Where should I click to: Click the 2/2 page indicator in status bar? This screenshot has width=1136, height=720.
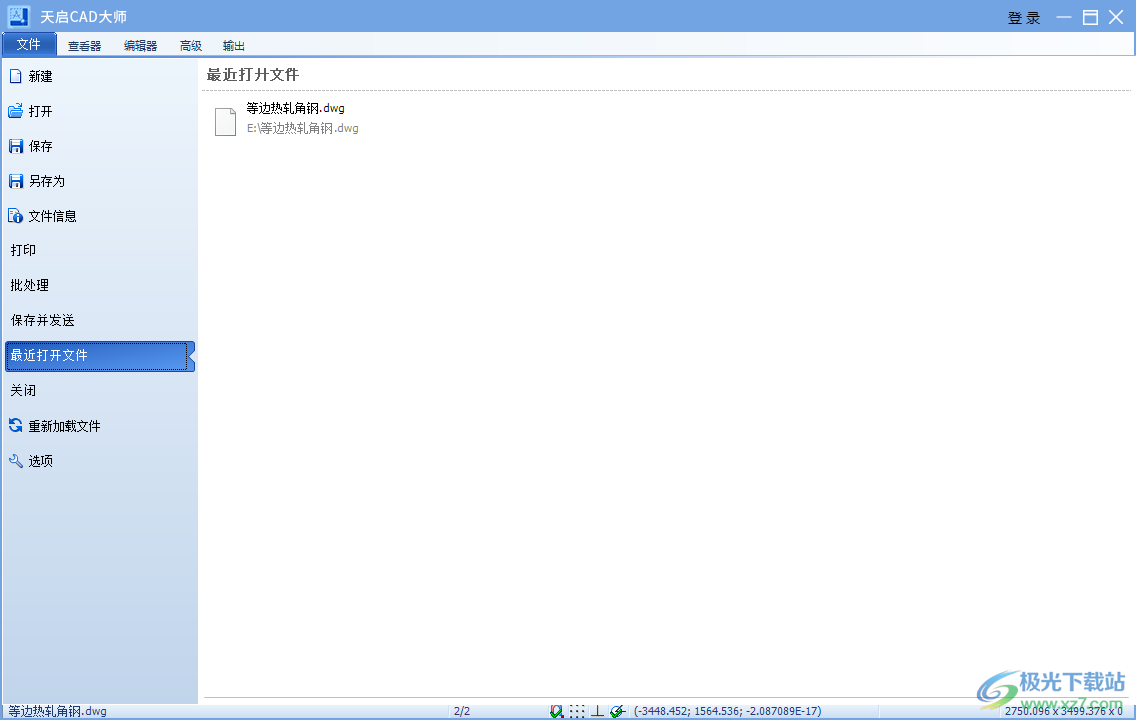click(x=462, y=712)
